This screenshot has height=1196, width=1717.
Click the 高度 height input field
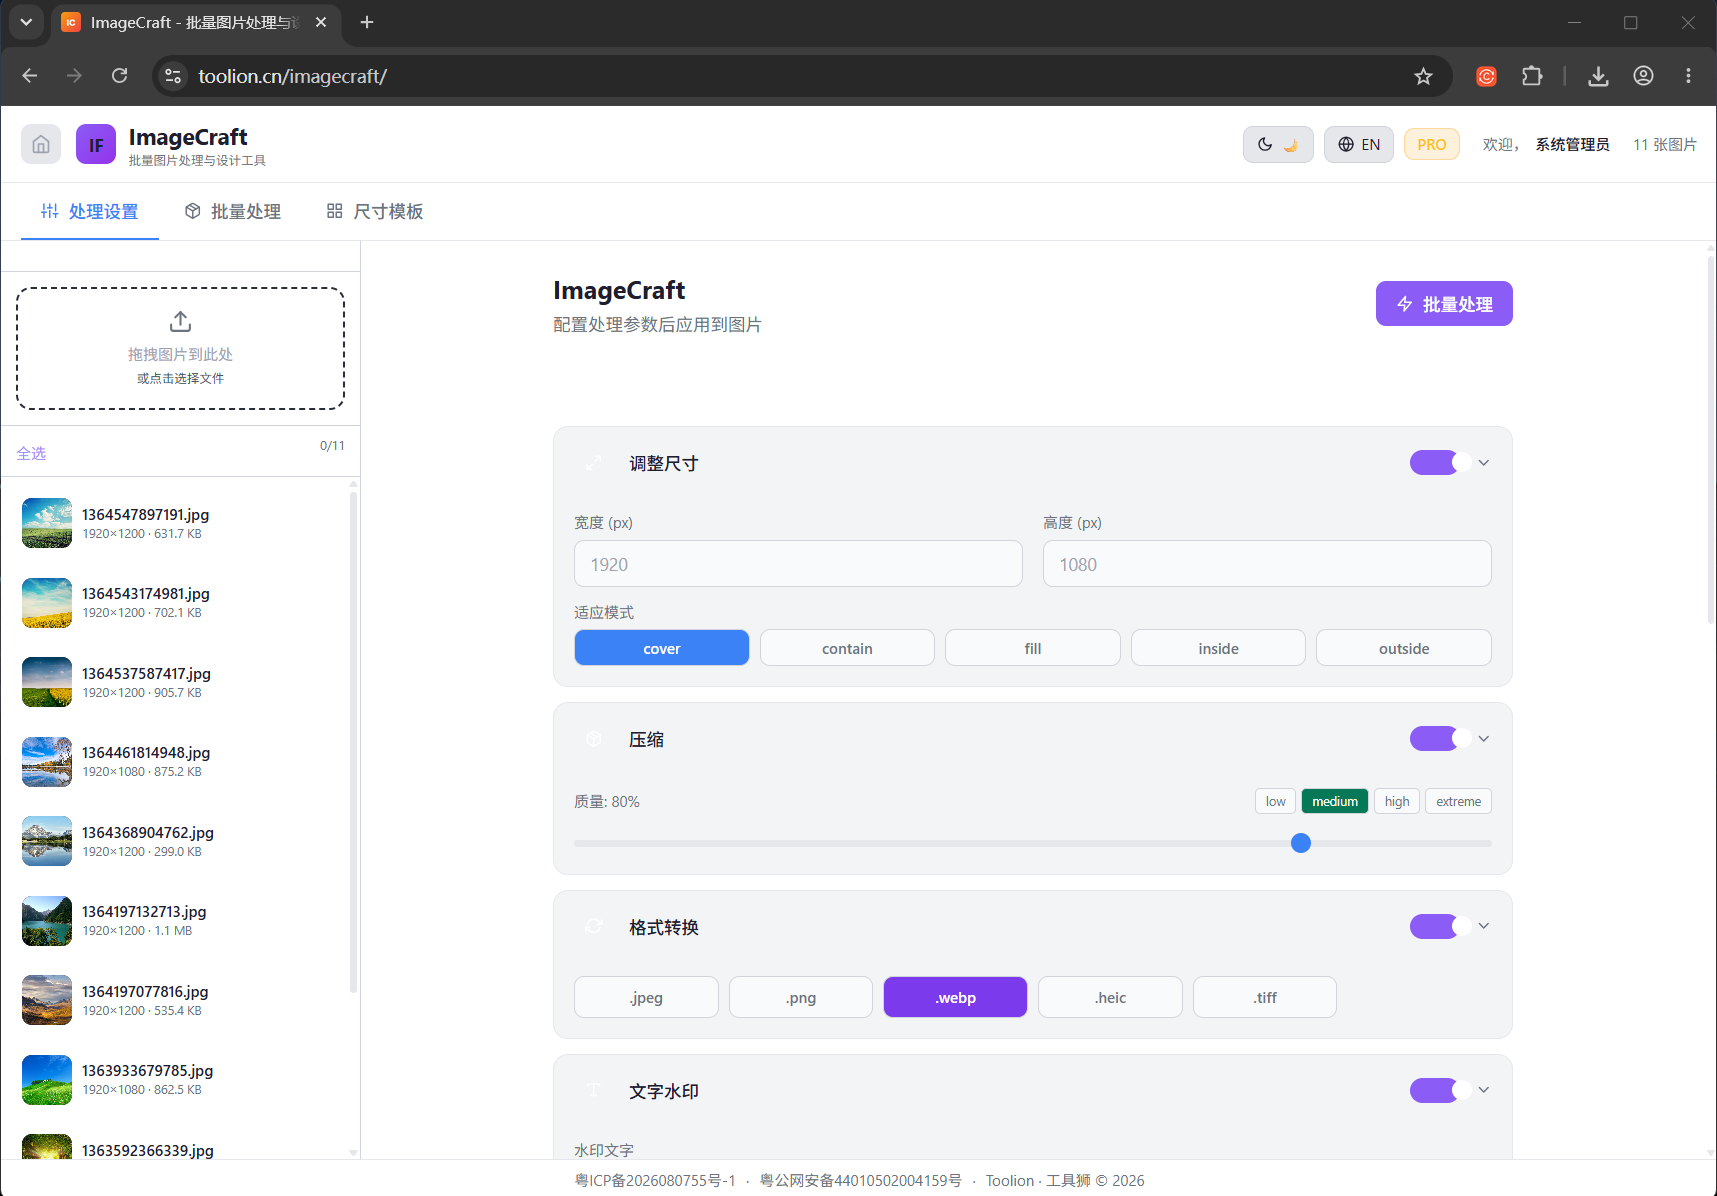[x=1267, y=564]
